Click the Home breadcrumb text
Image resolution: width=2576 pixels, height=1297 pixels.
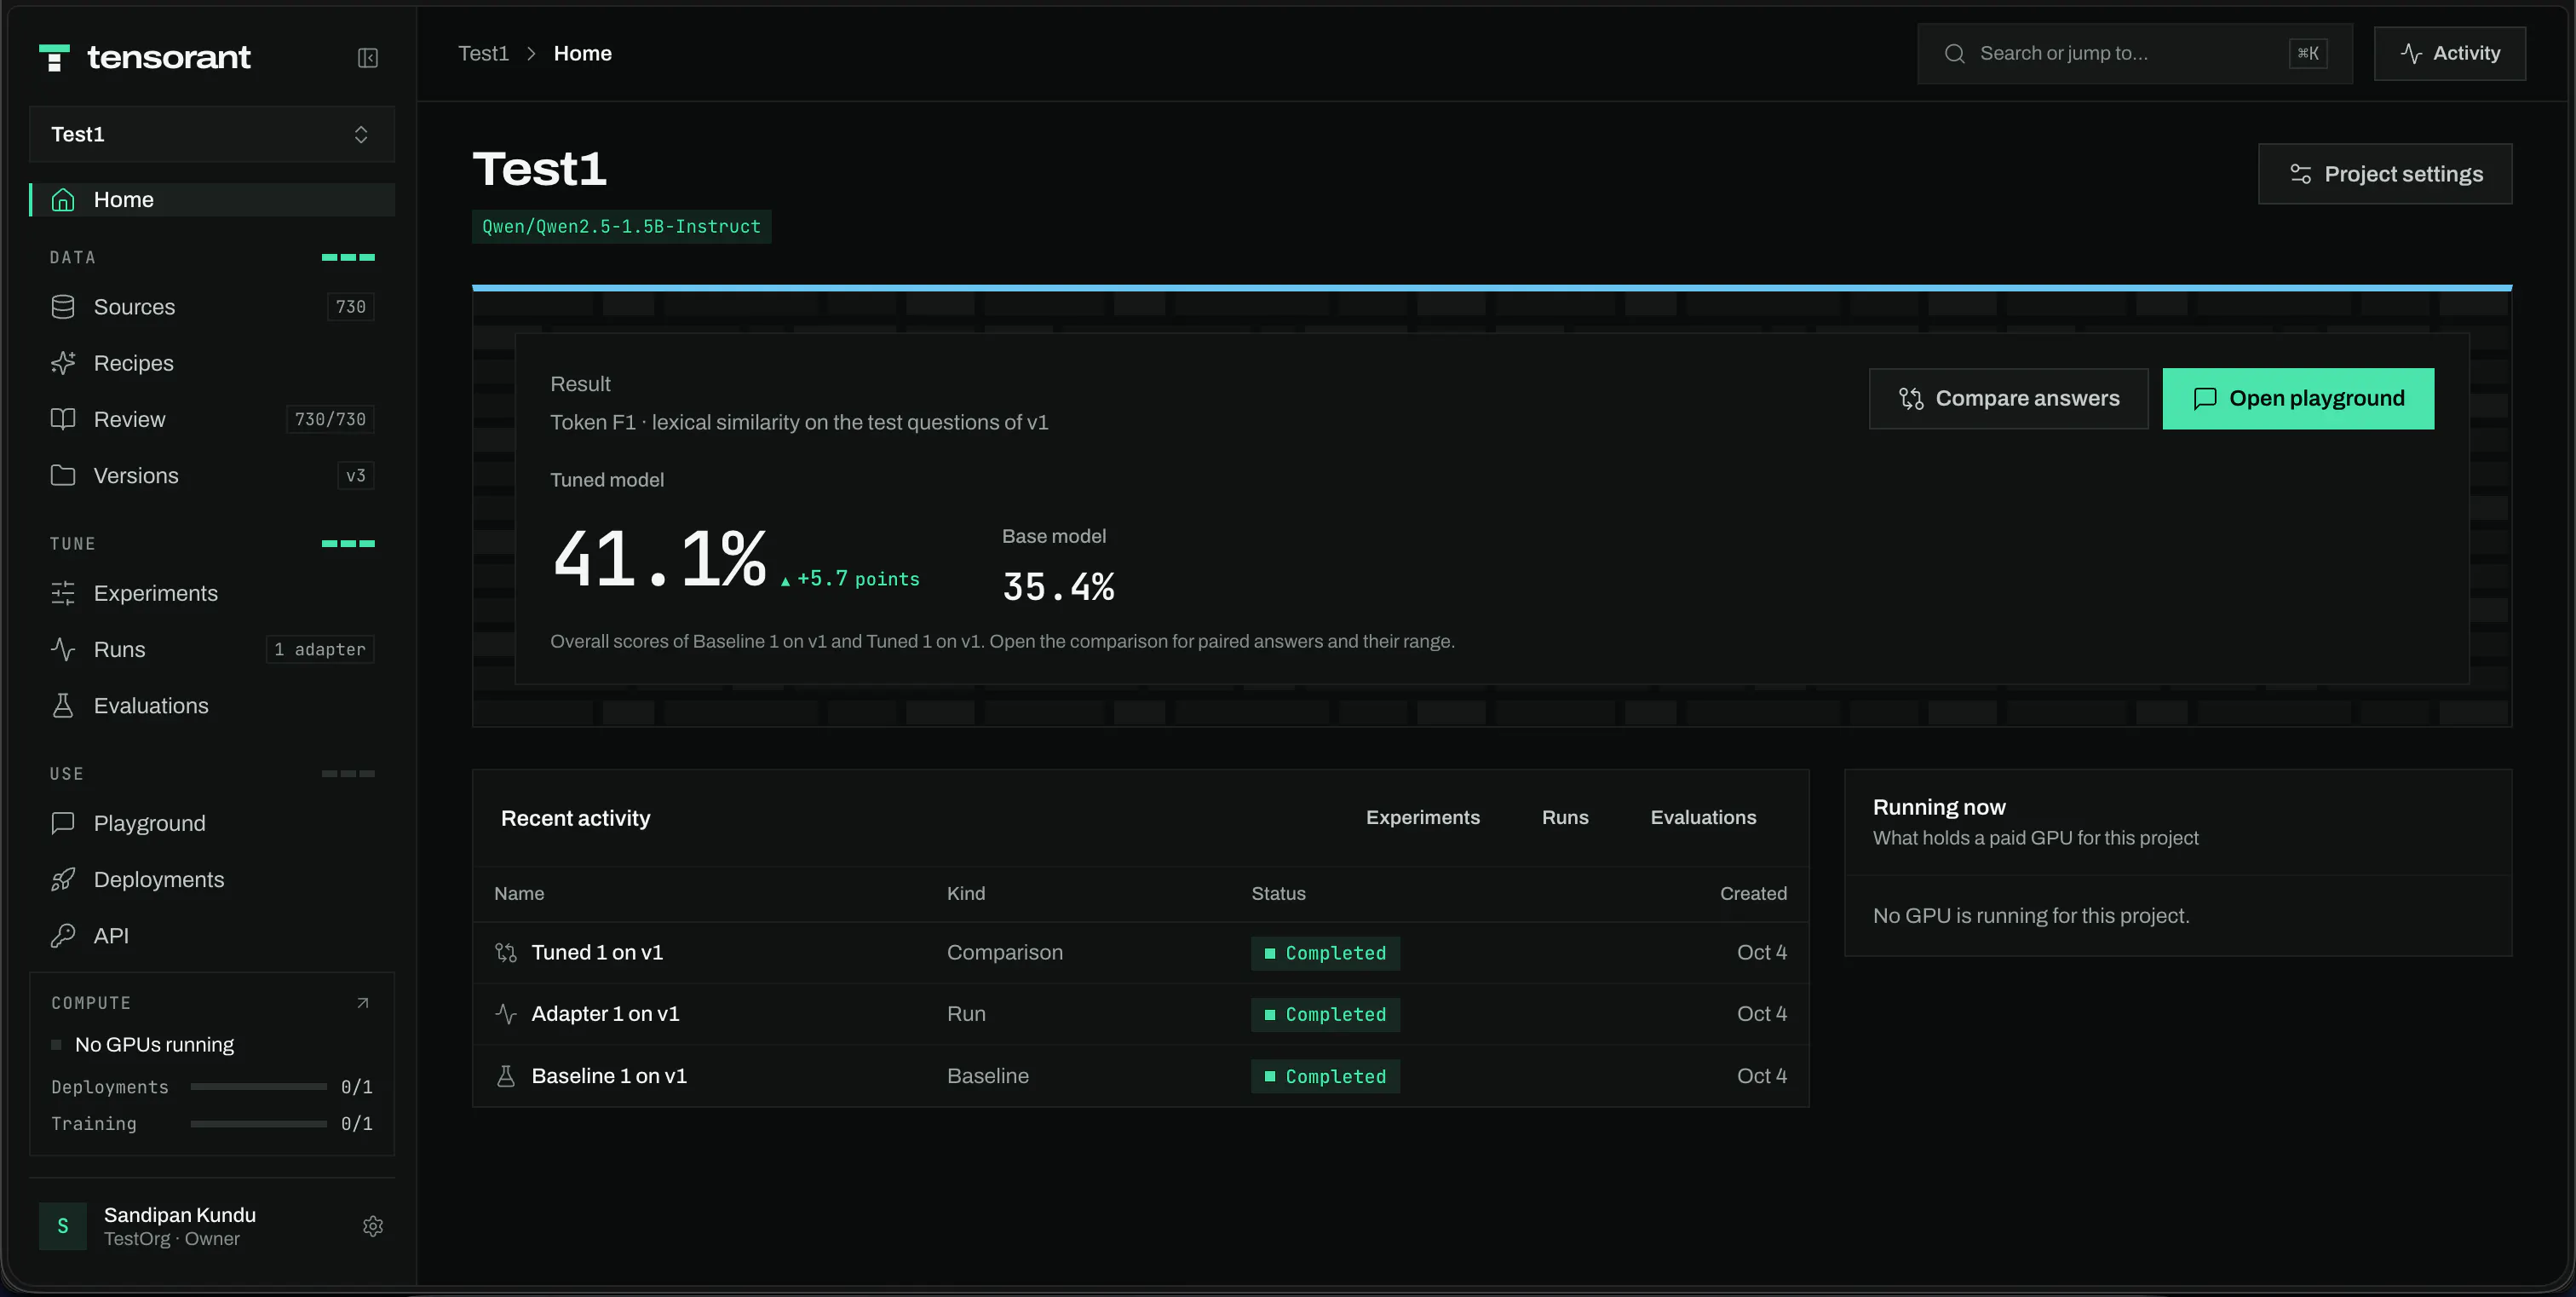click(x=582, y=54)
